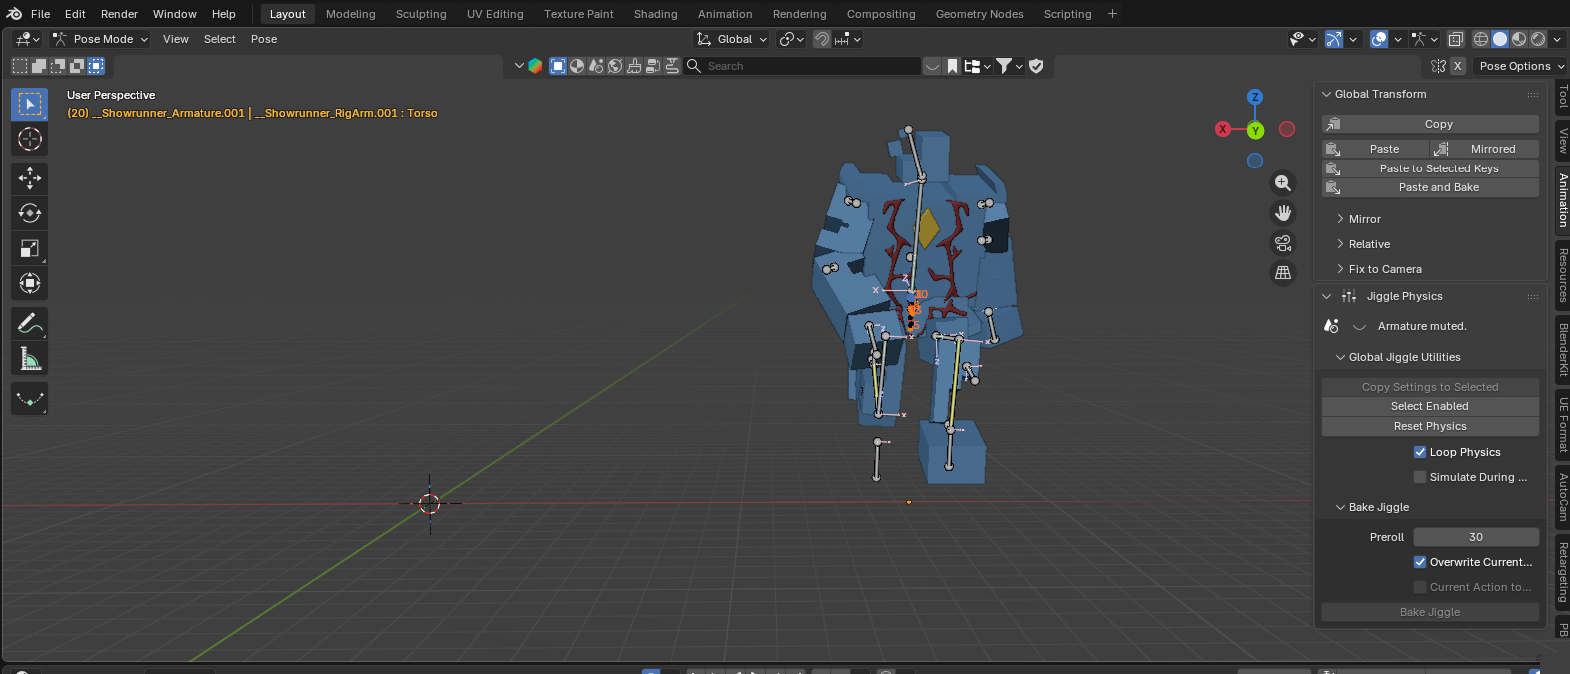Open Pose Options dropdown

pos(1519,66)
